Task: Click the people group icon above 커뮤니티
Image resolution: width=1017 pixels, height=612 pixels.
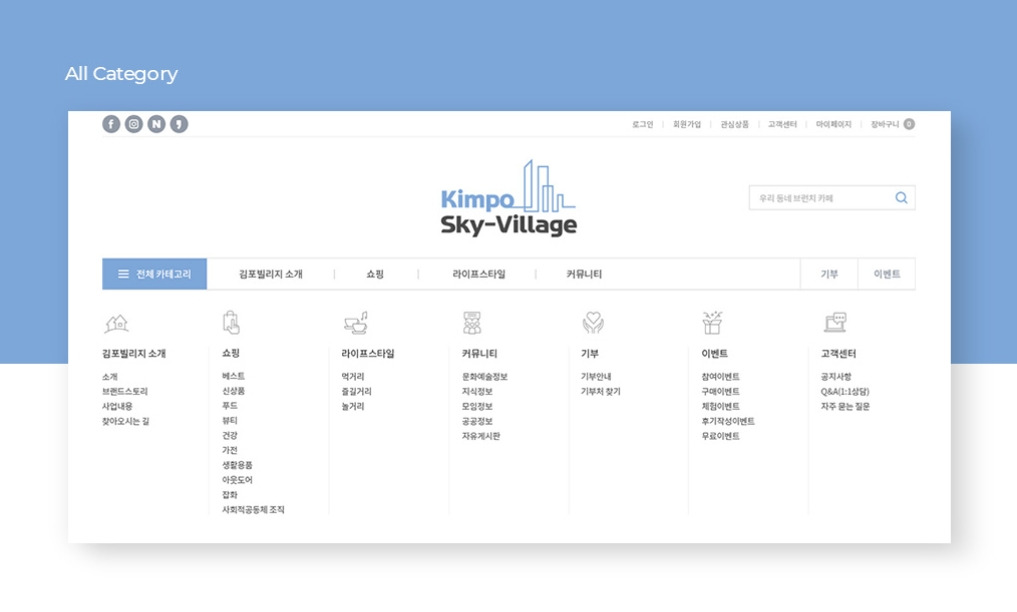Action: click(472, 322)
